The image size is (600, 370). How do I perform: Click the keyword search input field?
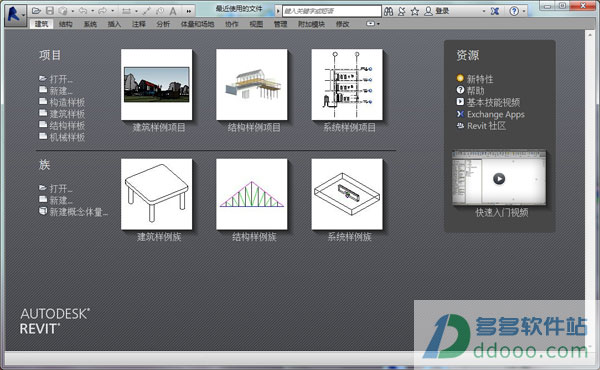pos(331,11)
